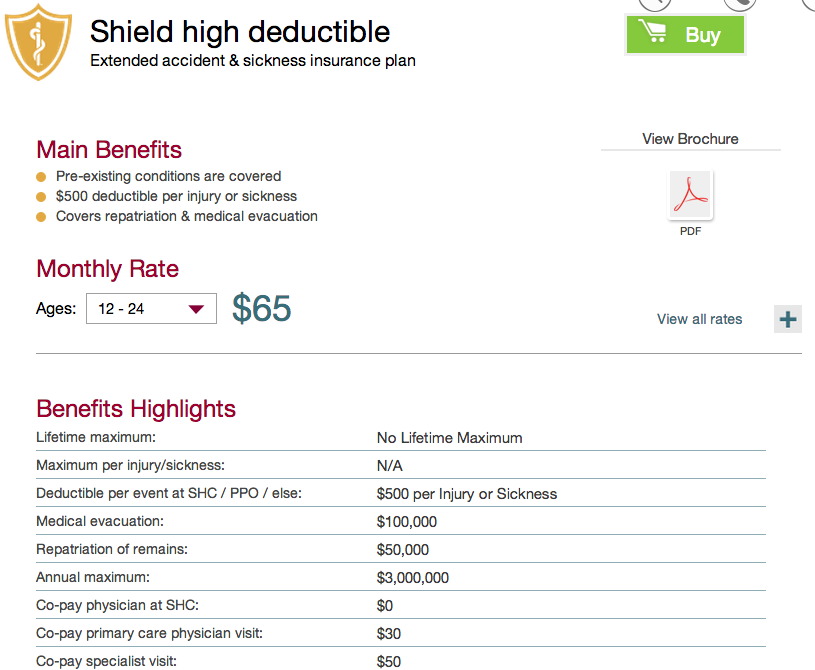Click the plus icon beside View all rates

point(787,319)
